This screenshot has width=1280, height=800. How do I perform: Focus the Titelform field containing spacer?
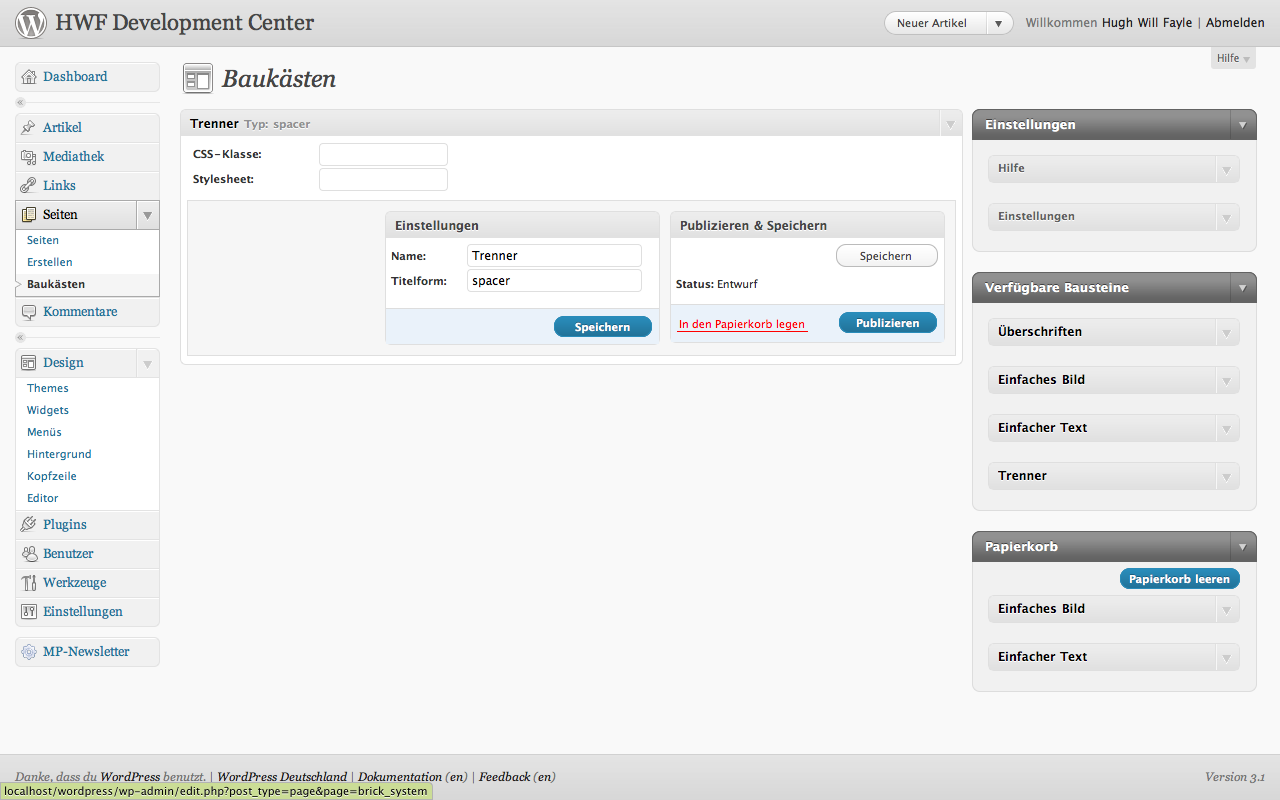pos(554,281)
